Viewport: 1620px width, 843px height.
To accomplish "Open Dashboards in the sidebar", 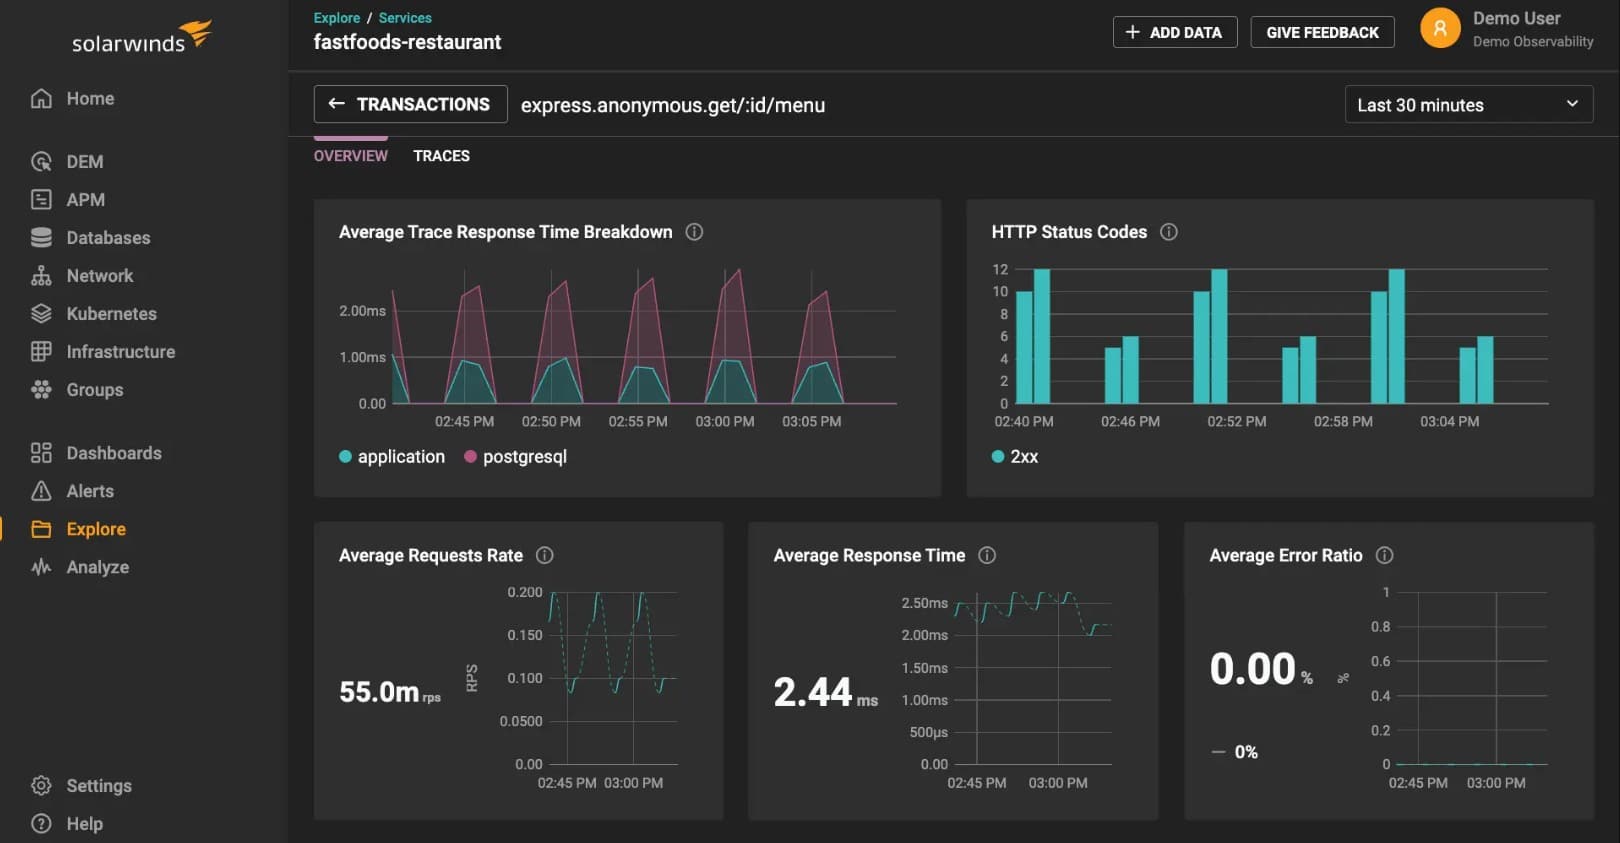I will 114,453.
